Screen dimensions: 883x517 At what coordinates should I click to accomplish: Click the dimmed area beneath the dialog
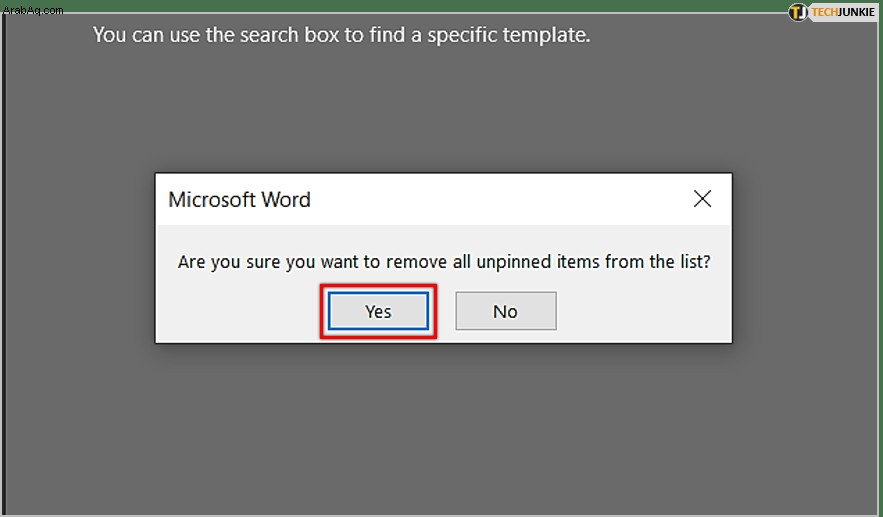pos(444,428)
